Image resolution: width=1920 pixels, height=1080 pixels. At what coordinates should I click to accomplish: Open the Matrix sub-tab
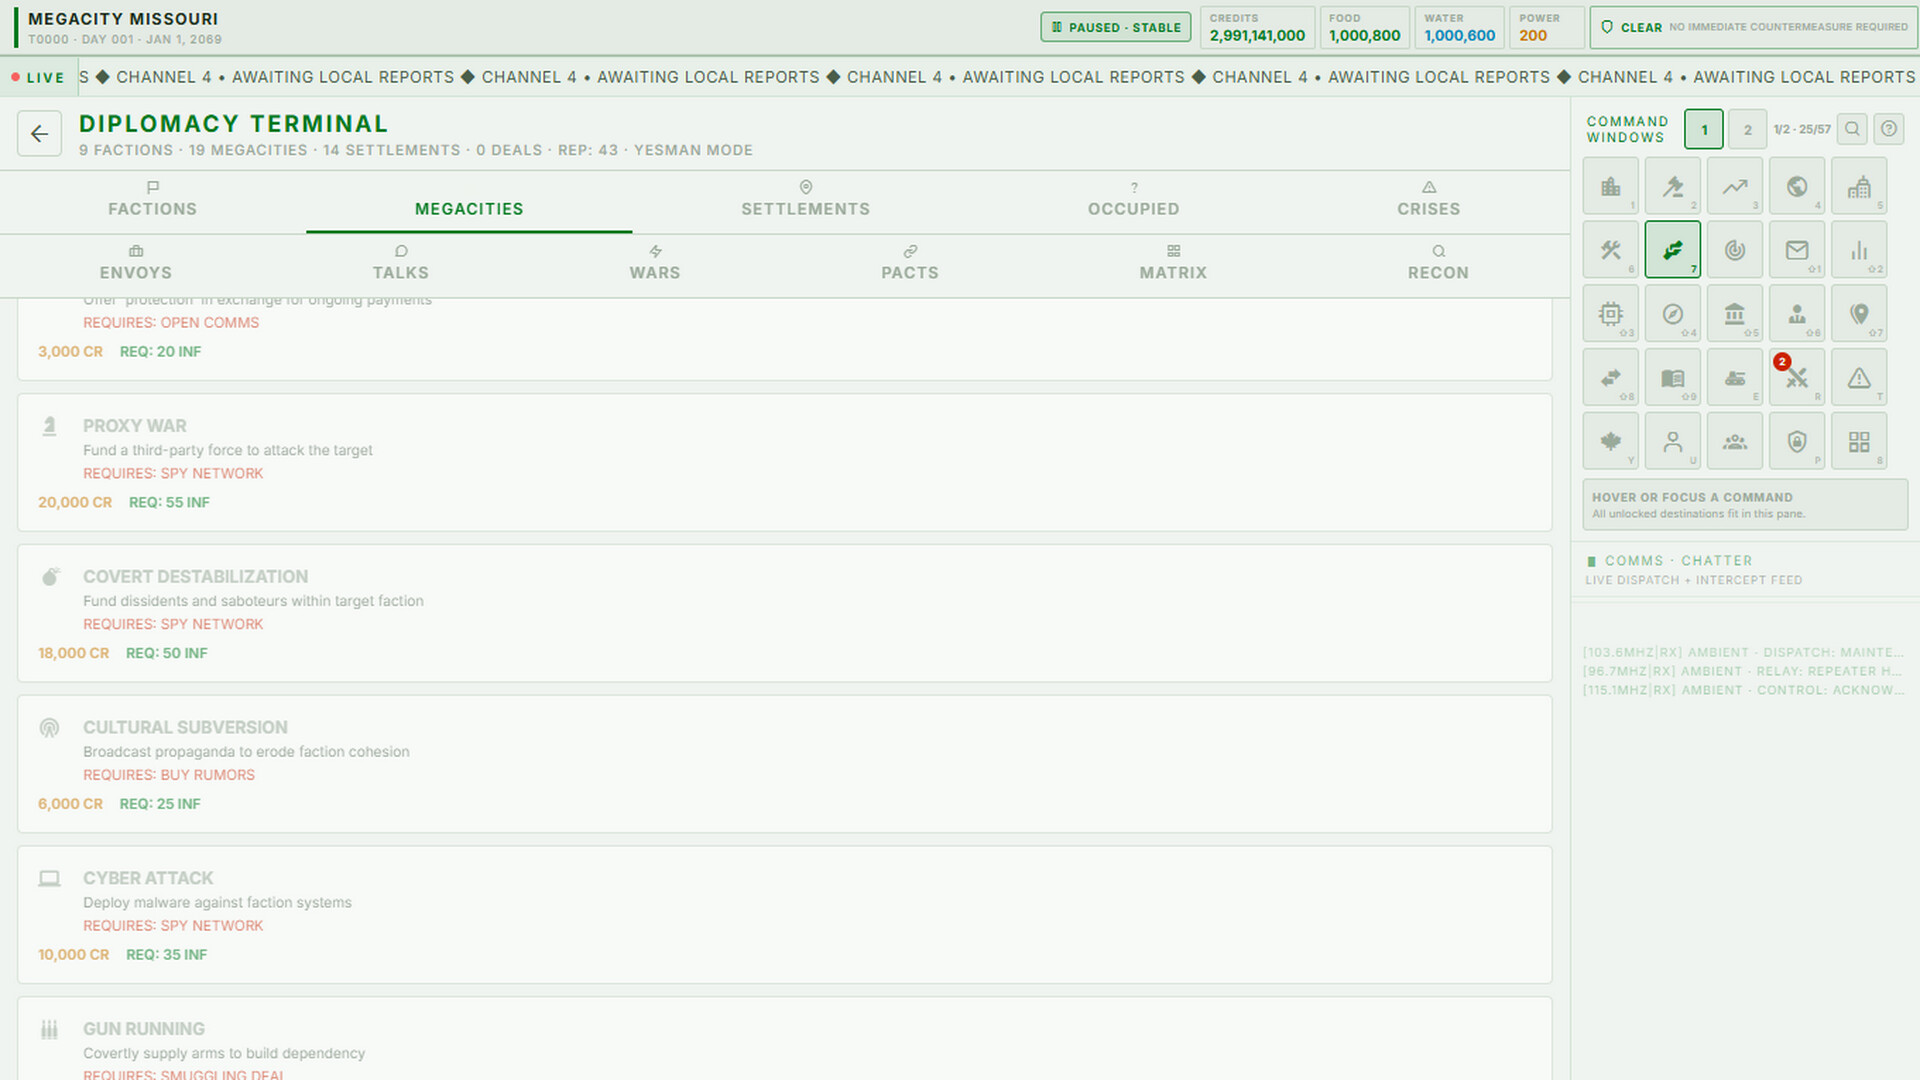click(1173, 264)
